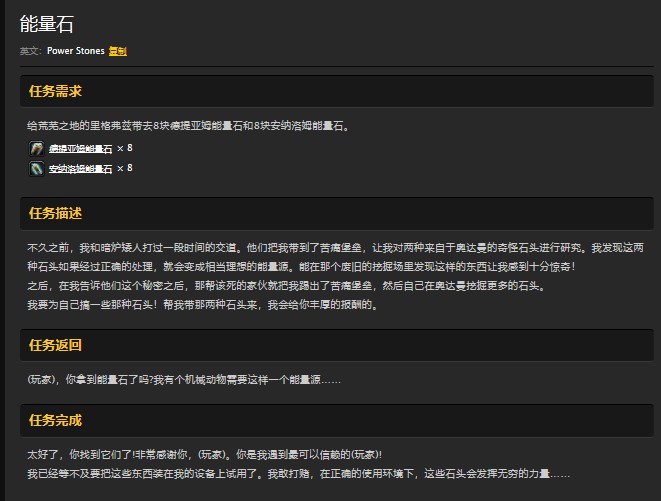Click the × 8 quantity beside 德提亚姆能量石
This screenshot has width=661, height=501.
click(124, 148)
